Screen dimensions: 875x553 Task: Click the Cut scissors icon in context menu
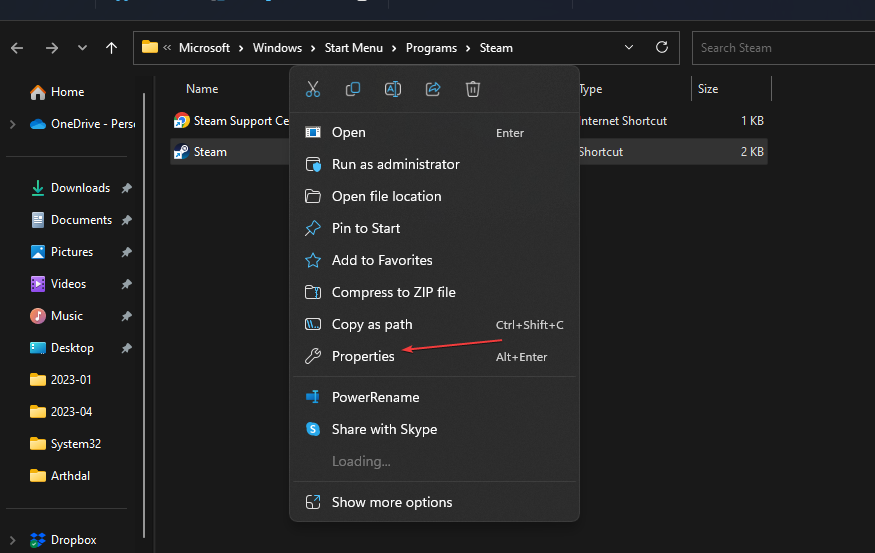coord(313,89)
